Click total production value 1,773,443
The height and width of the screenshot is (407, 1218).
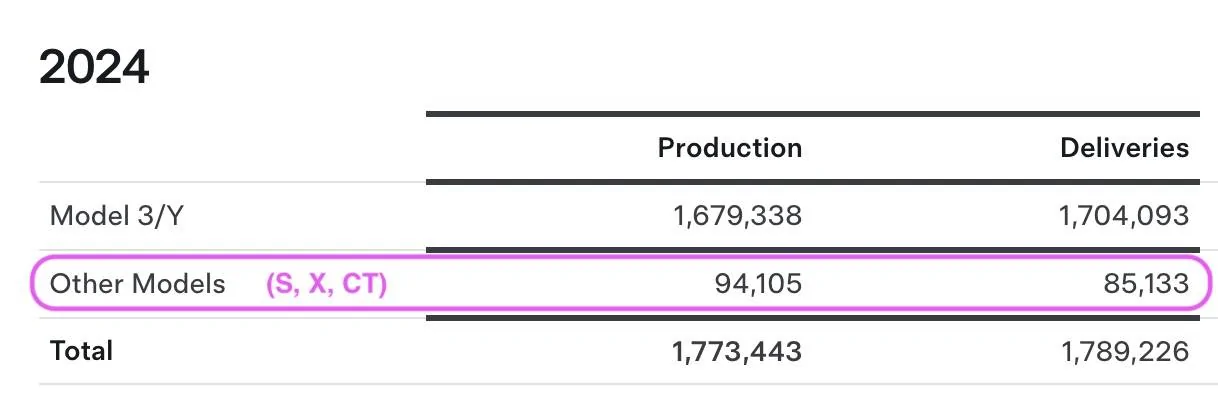737,351
